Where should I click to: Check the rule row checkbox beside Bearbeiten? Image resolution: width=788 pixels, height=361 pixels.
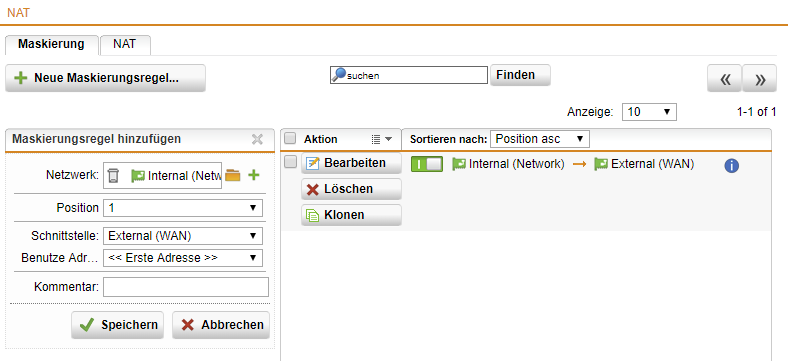pyautogui.click(x=289, y=162)
